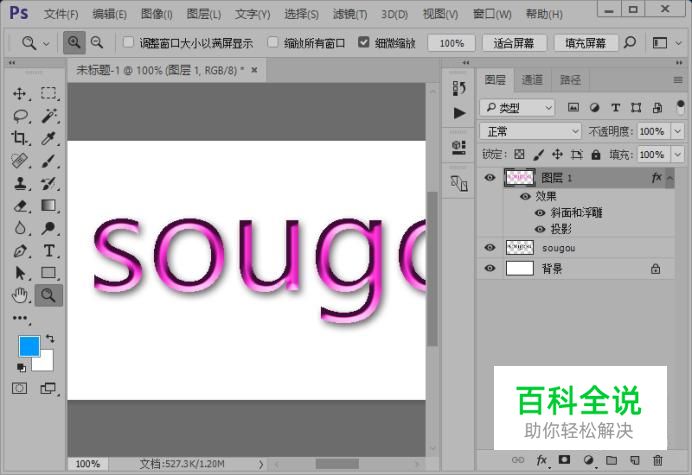Toggle Quick Mask mode
Viewport: 692px width, 475px height.
pos(19,388)
